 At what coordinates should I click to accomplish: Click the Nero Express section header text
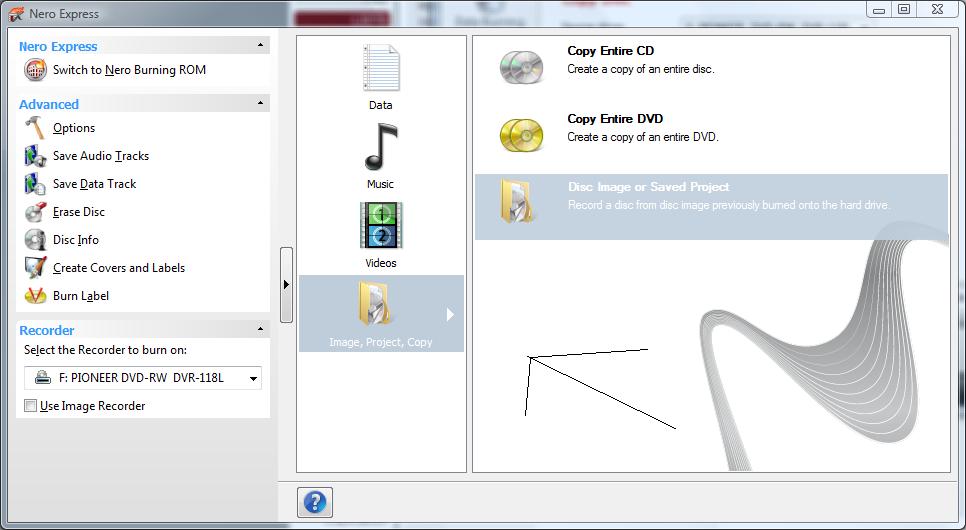[x=58, y=46]
